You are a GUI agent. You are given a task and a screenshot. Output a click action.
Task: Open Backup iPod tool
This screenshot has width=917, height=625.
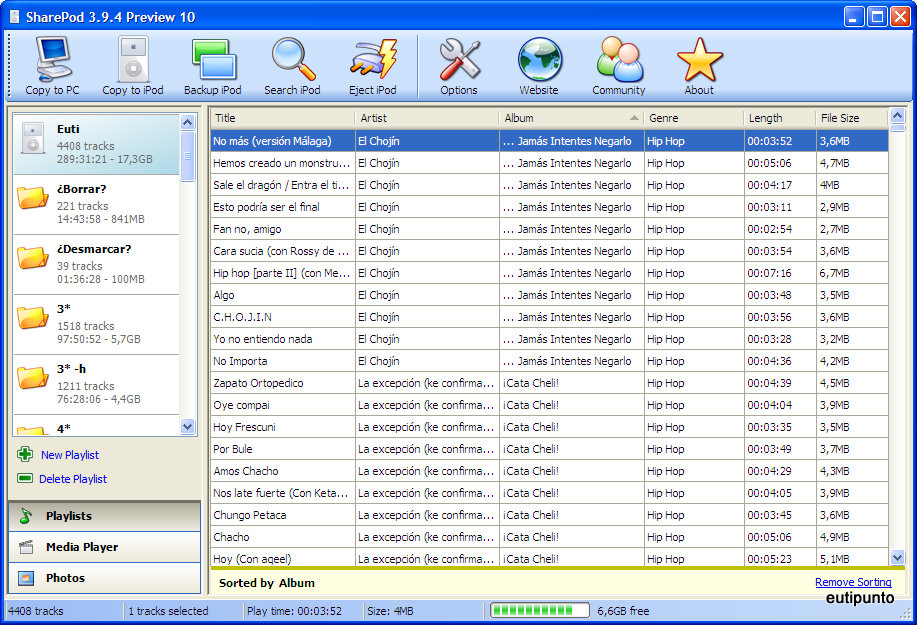click(x=213, y=58)
